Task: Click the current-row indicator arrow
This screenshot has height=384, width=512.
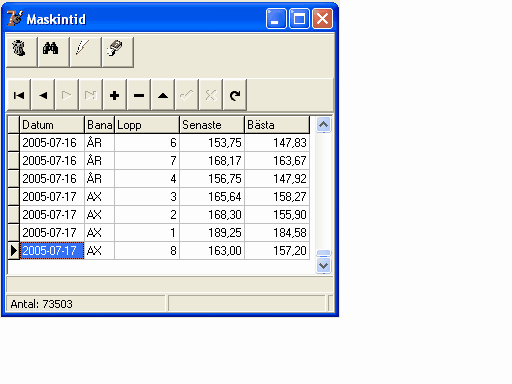Action: tap(14, 251)
